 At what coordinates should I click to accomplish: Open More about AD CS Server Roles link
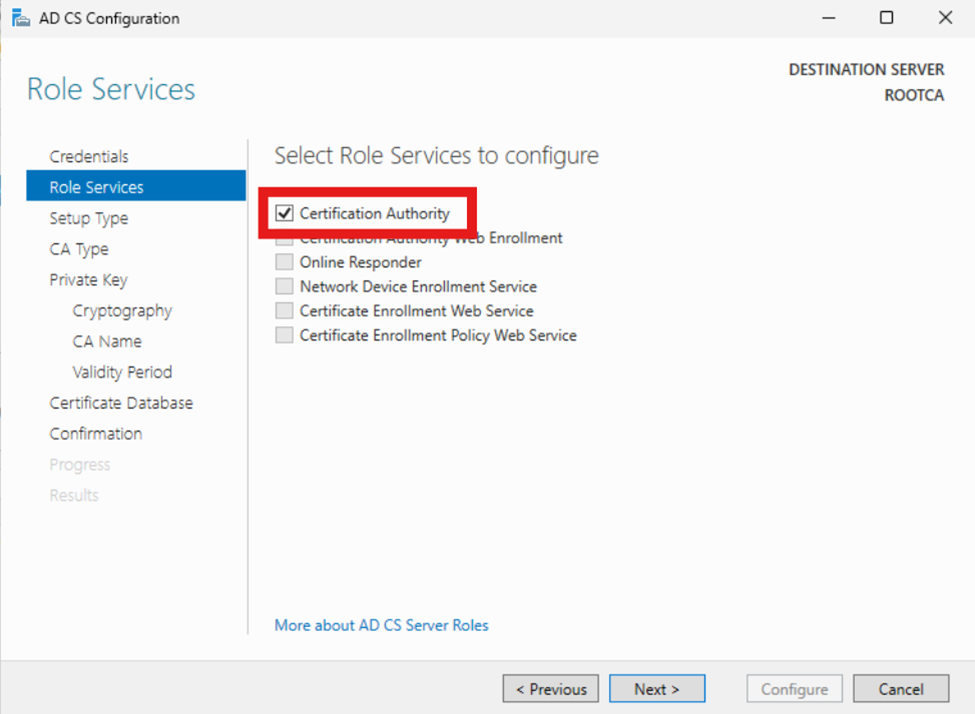(x=381, y=625)
